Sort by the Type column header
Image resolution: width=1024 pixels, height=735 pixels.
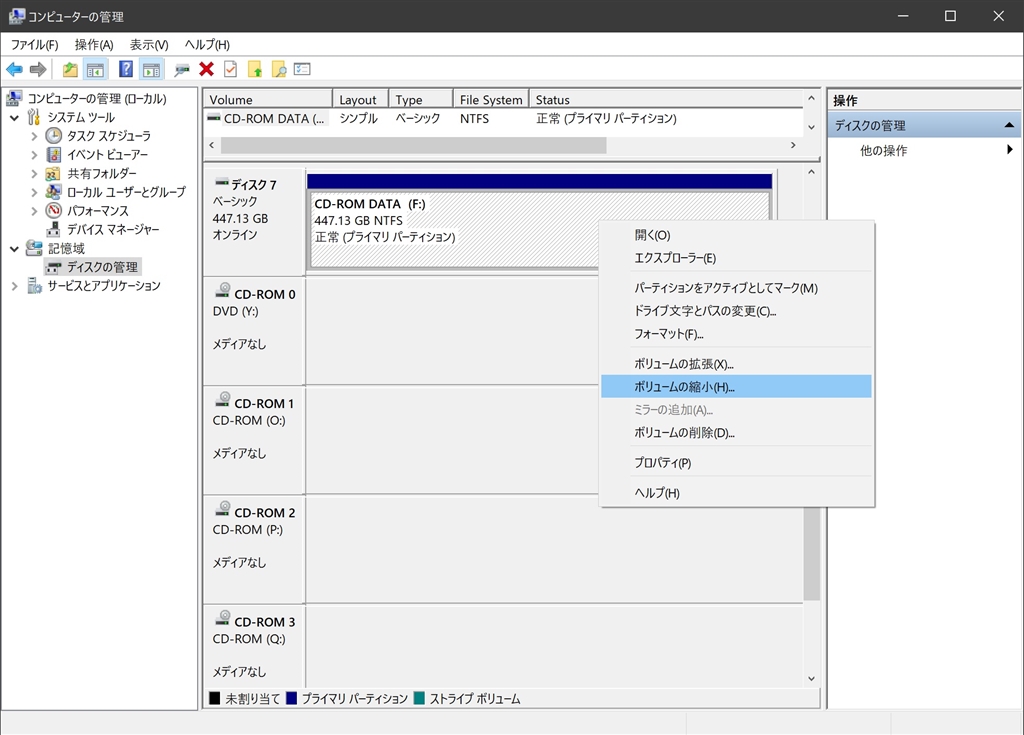point(421,99)
